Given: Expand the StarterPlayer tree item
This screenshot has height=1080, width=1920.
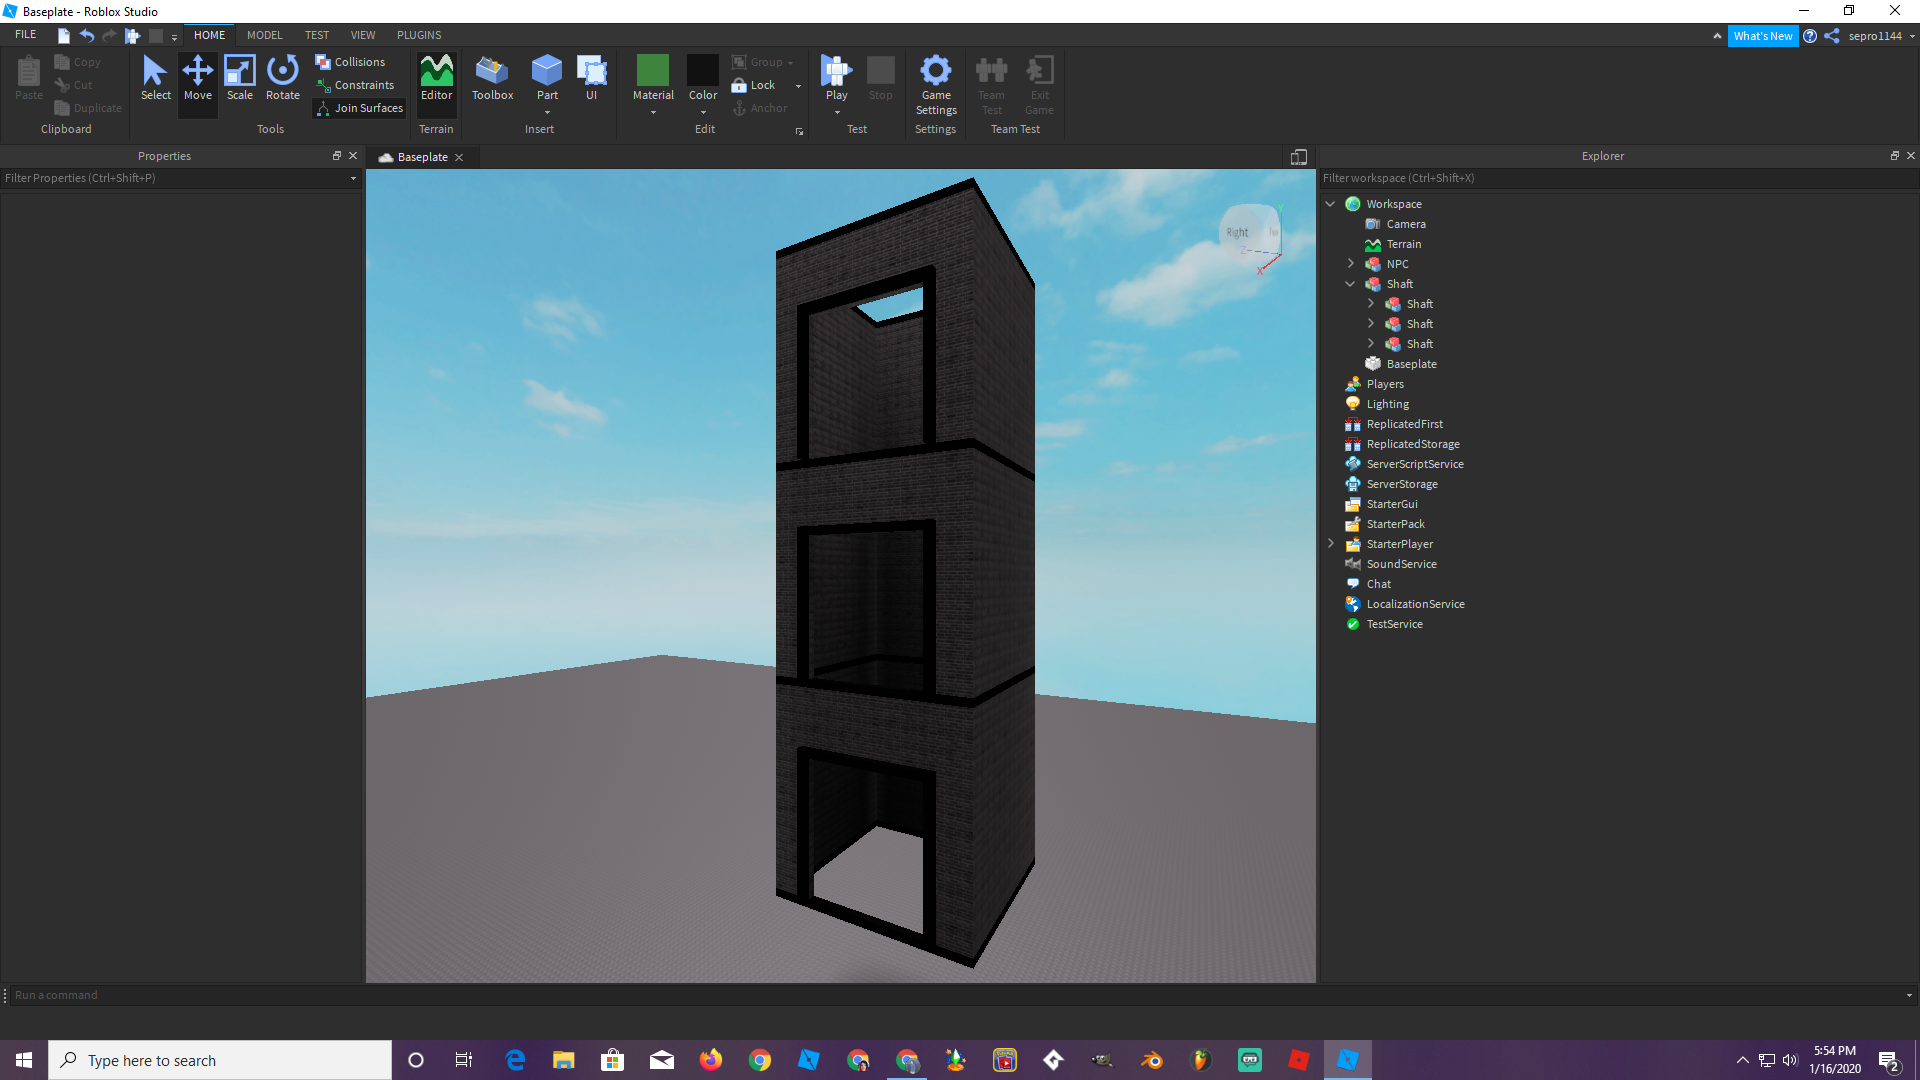Looking at the screenshot, I should [x=1330, y=544].
